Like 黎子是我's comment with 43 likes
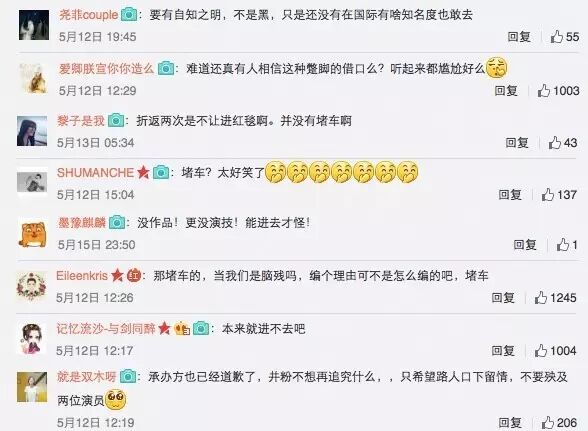The width and height of the screenshot is (588, 431). [x=555, y=143]
